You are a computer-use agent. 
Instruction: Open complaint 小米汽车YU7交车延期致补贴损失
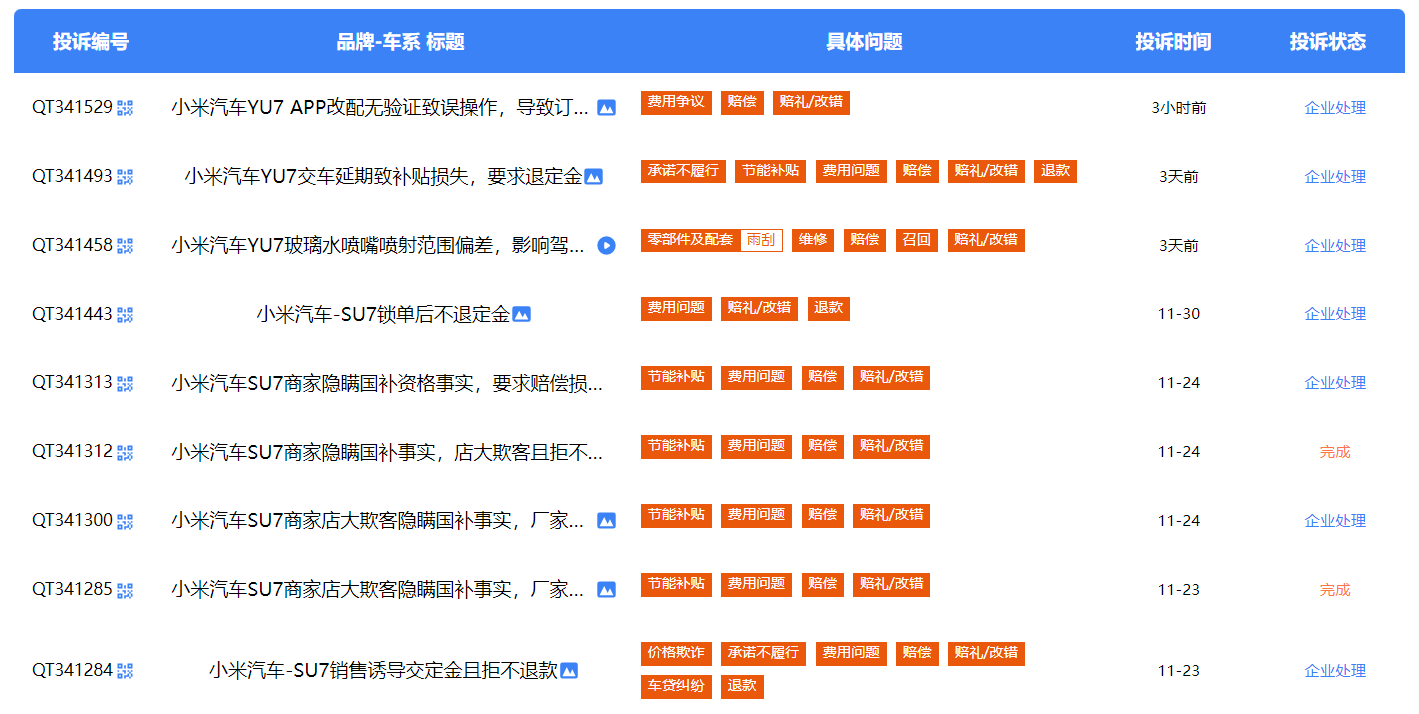point(382,177)
